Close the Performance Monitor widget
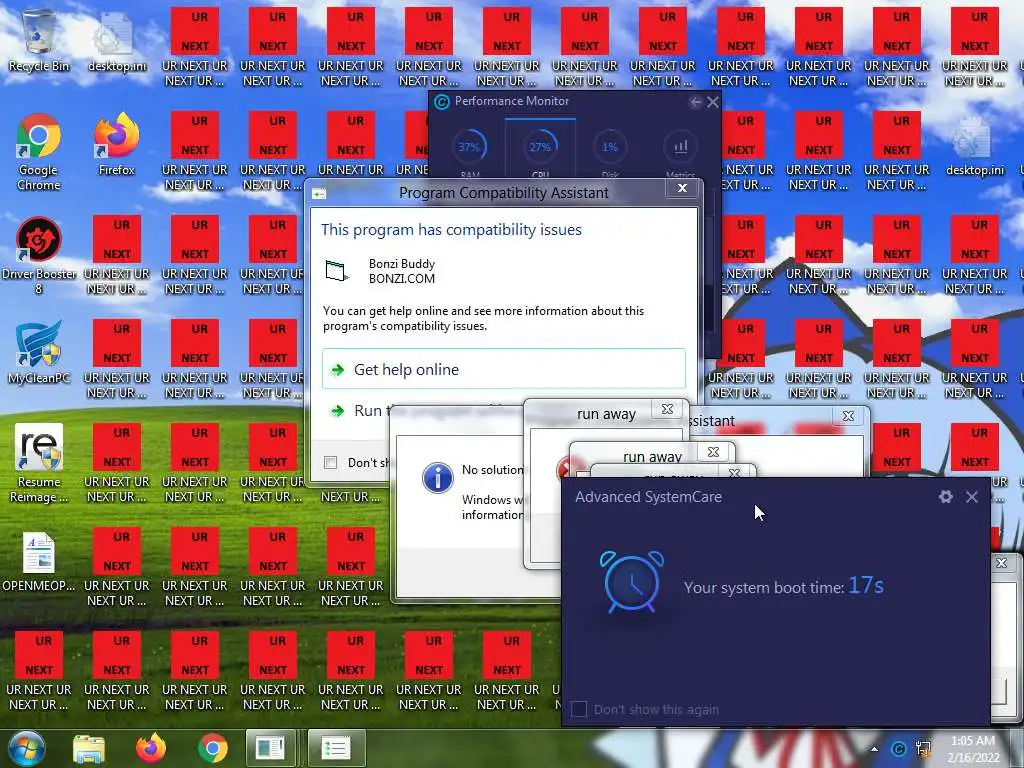The width and height of the screenshot is (1024, 768). click(x=713, y=102)
